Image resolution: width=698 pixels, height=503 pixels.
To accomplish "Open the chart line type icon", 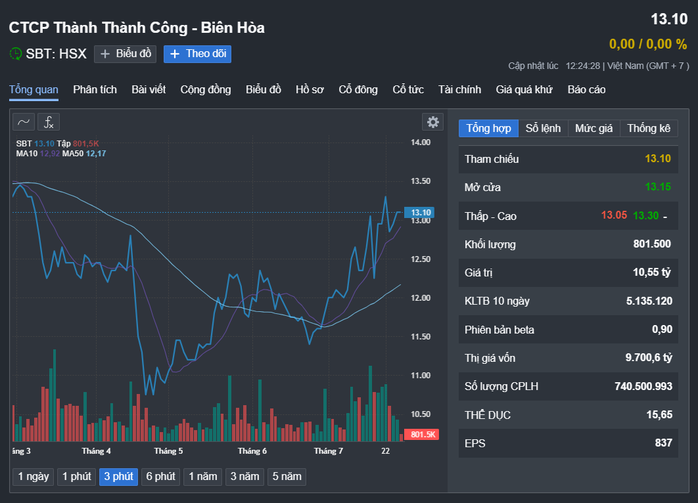I will (x=24, y=122).
